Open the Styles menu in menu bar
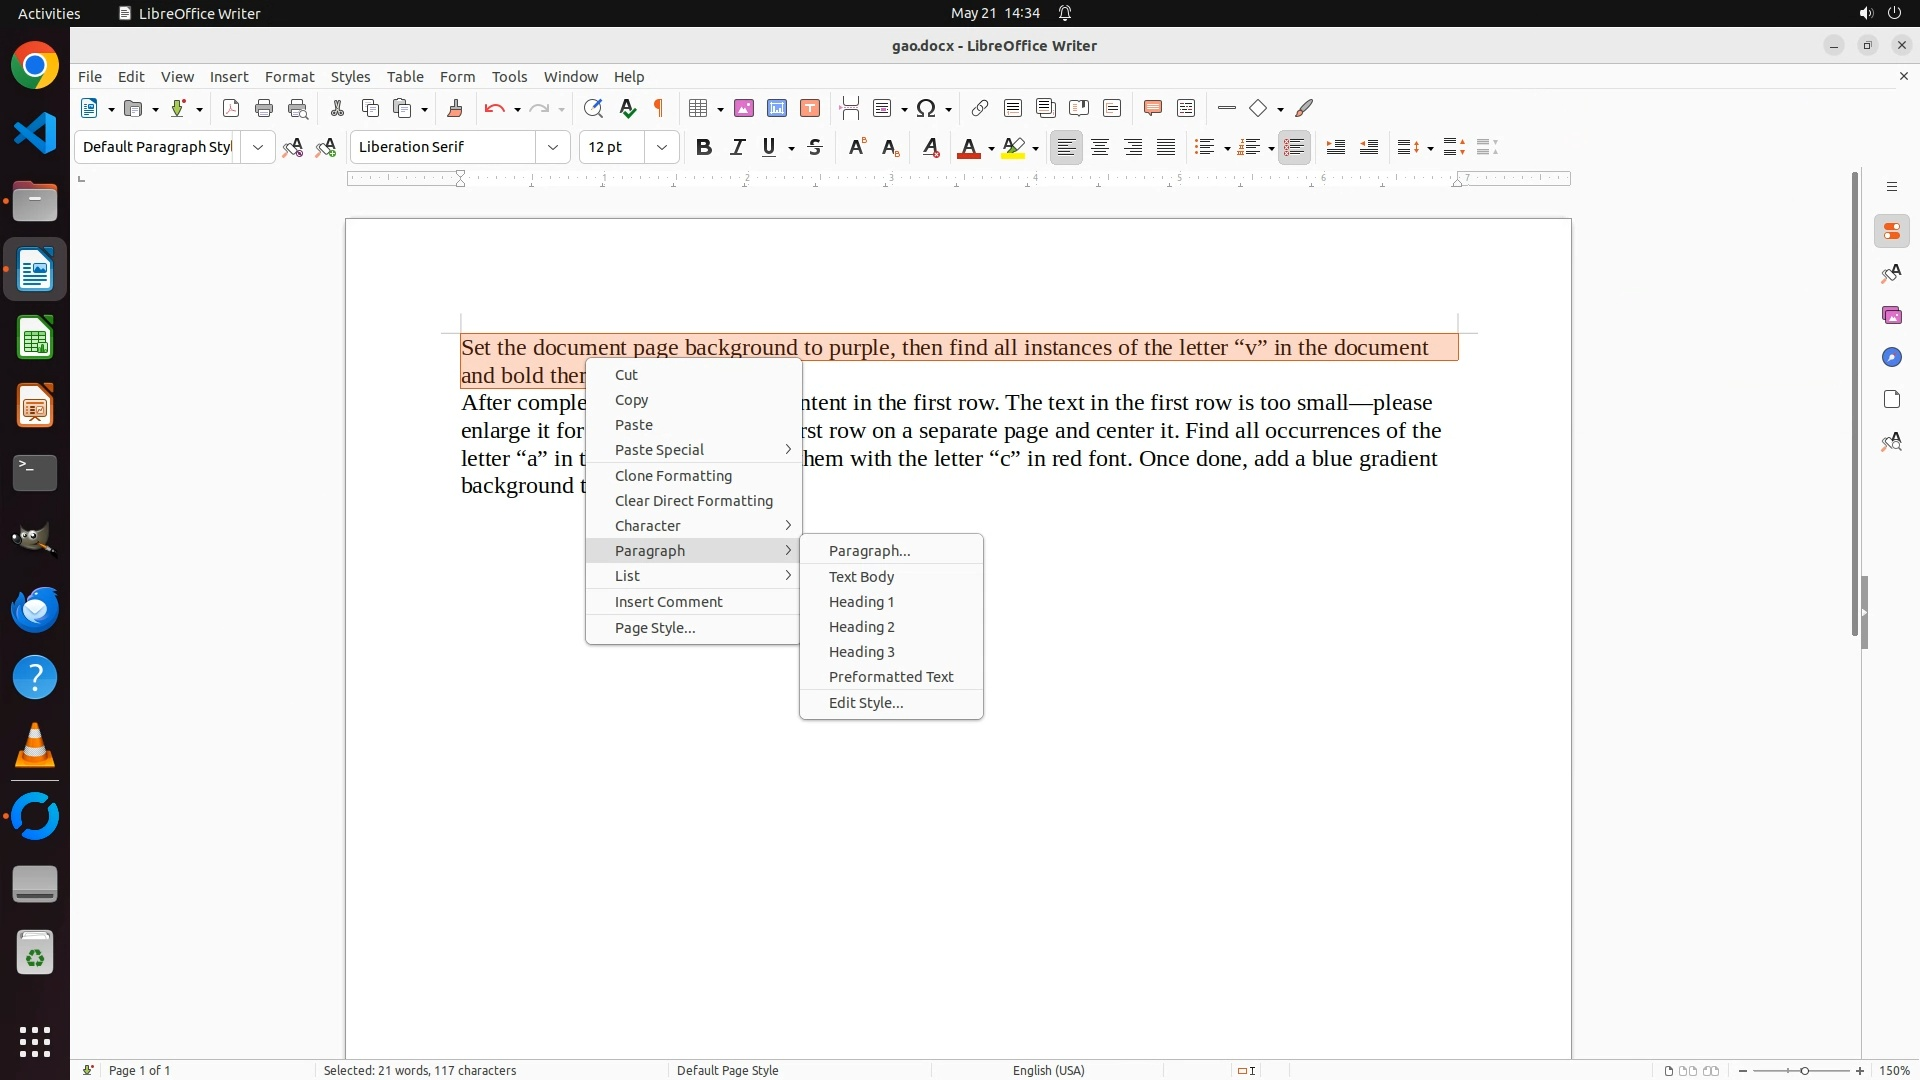The height and width of the screenshot is (1080, 1920). click(x=350, y=77)
